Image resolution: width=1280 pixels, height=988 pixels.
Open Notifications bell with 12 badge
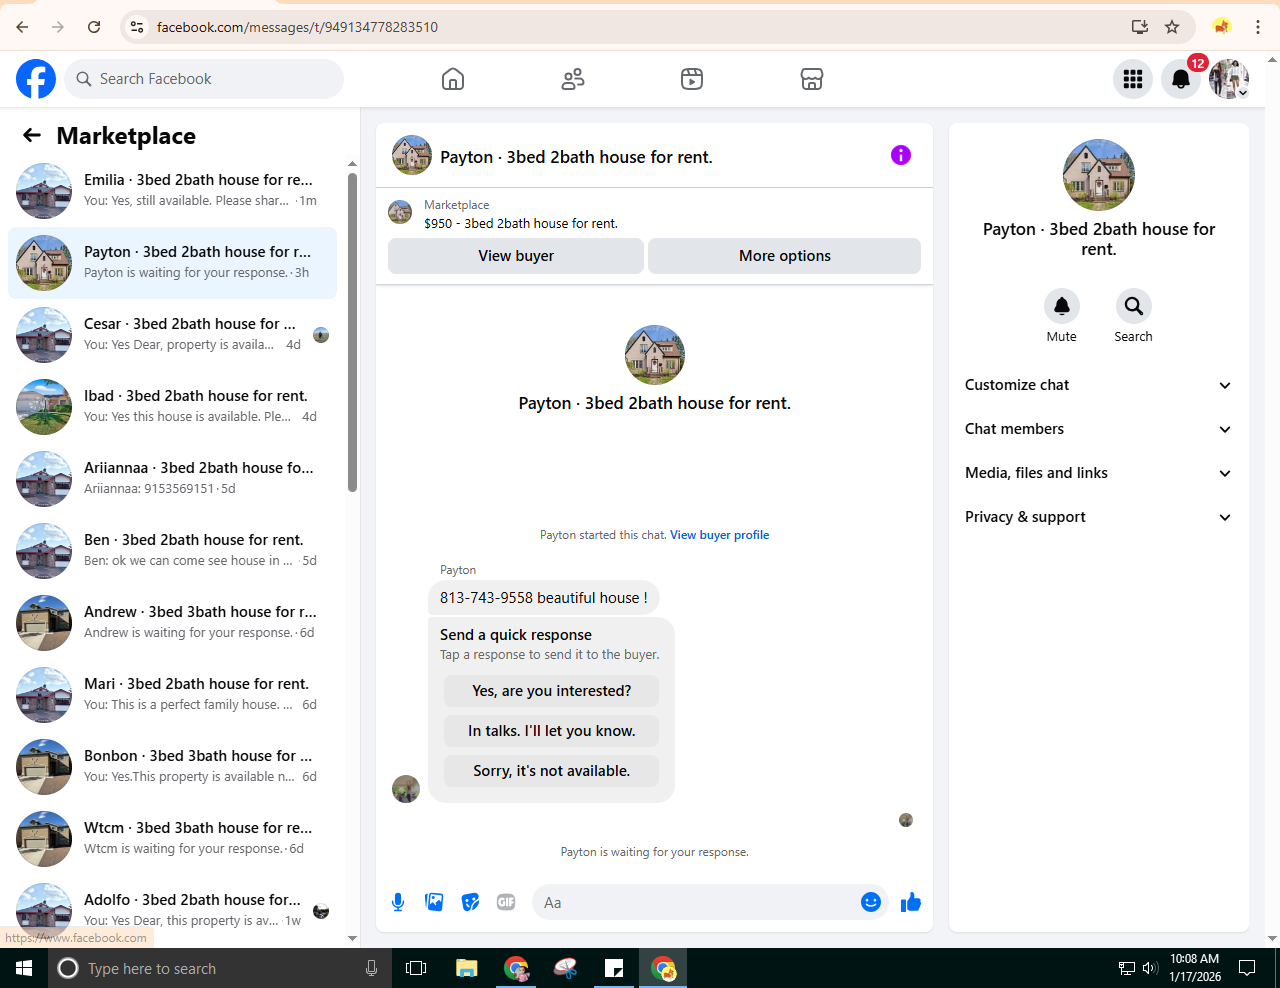point(1181,79)
